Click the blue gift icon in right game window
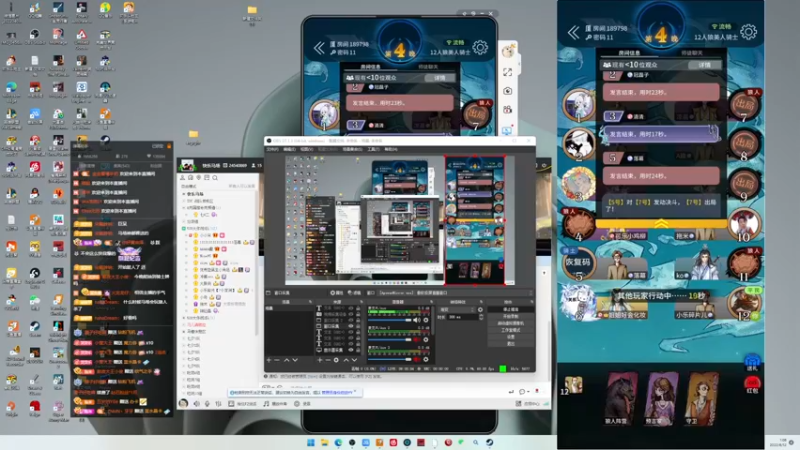The height and width of the screenshot is (450, 800). (x=752, y=361)
